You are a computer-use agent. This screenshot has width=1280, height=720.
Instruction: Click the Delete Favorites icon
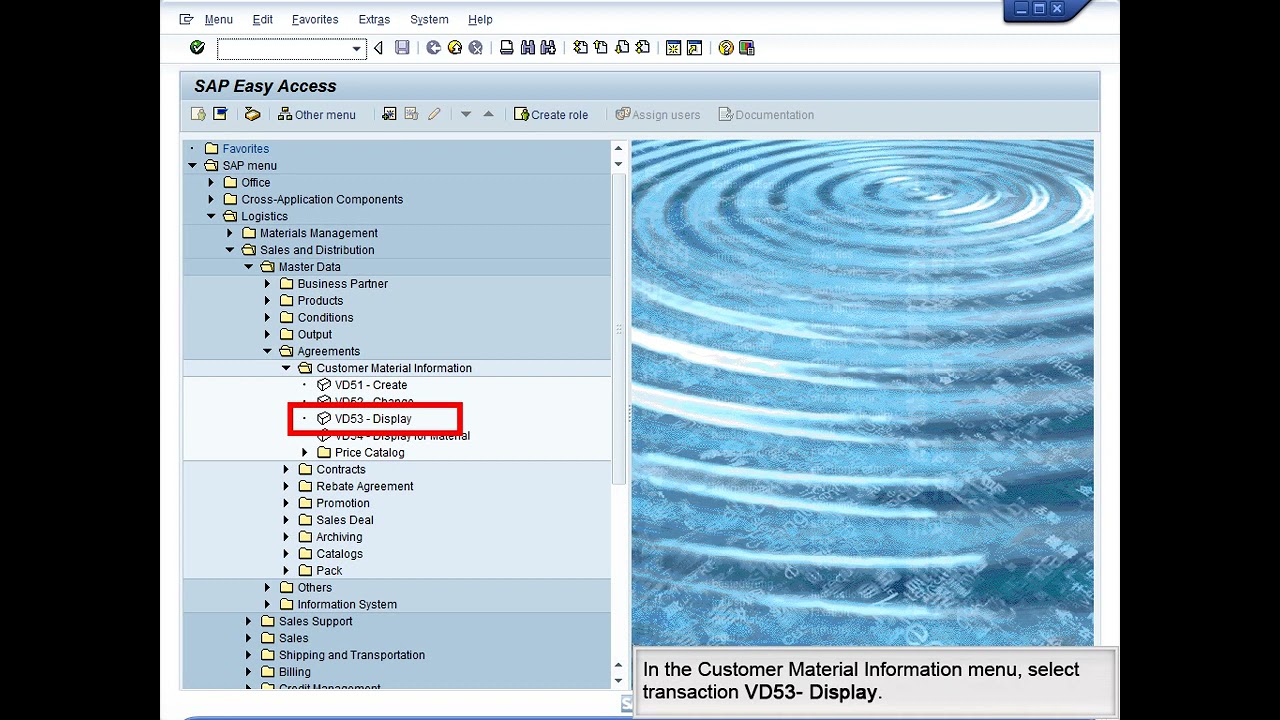[x=411, y=114]
